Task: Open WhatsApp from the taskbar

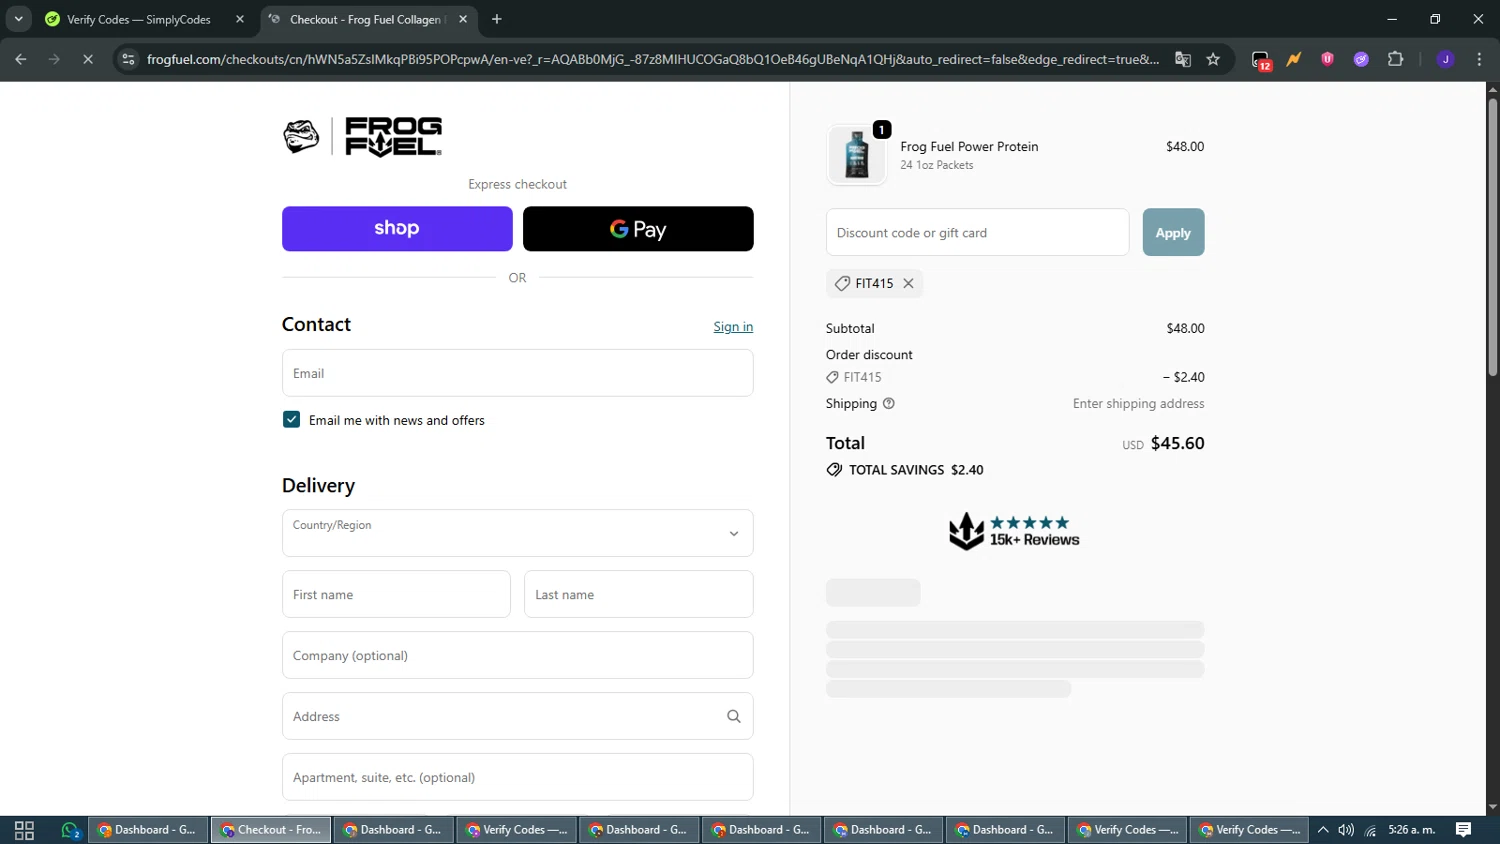Action: 70,830
